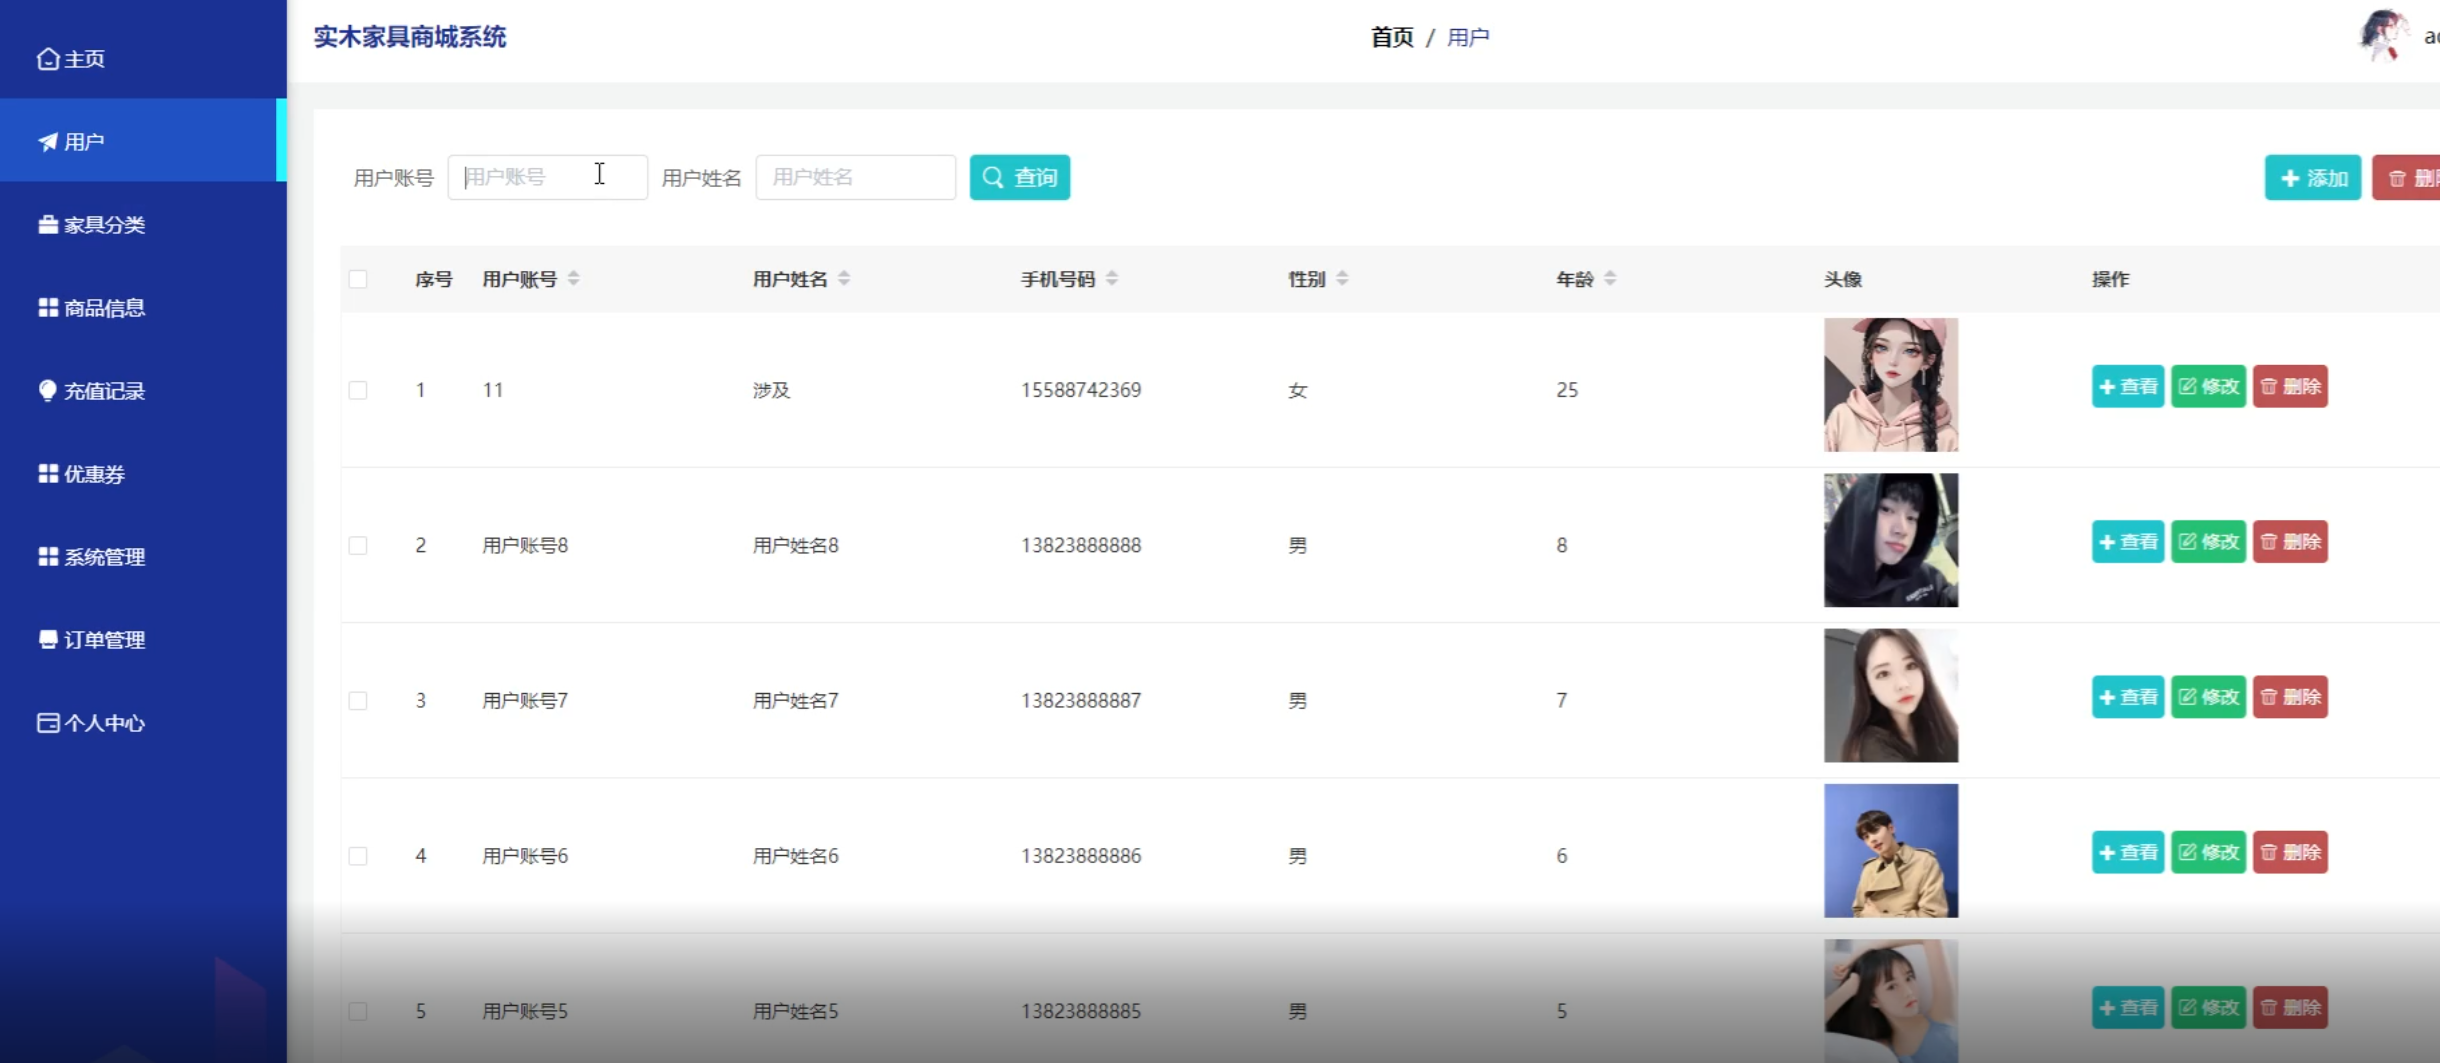The height and width of the screenshot is (1063, 2440).
Task: Click the briefcase icon for 家具分类
Action: (x=47, y=225)
